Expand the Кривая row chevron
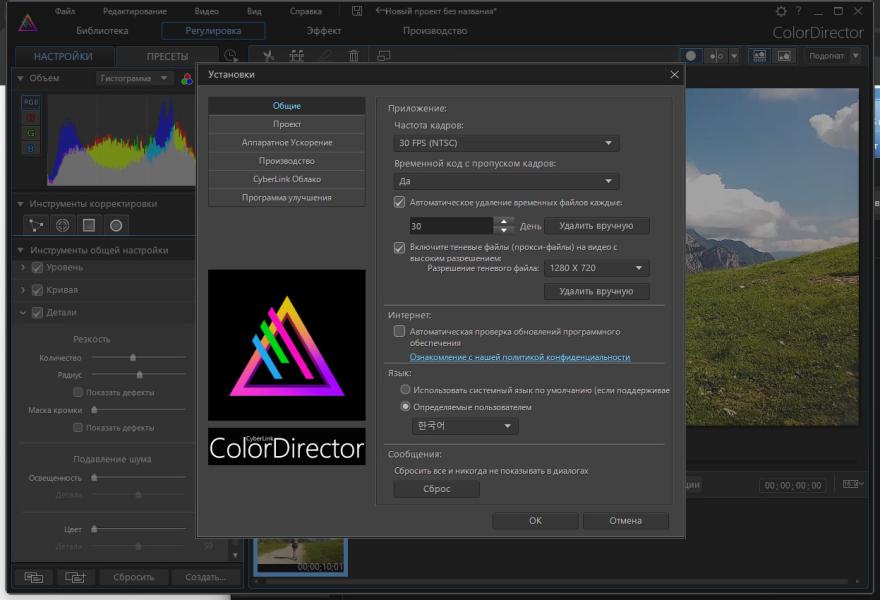The image size is (880, 600). [23, 290]
